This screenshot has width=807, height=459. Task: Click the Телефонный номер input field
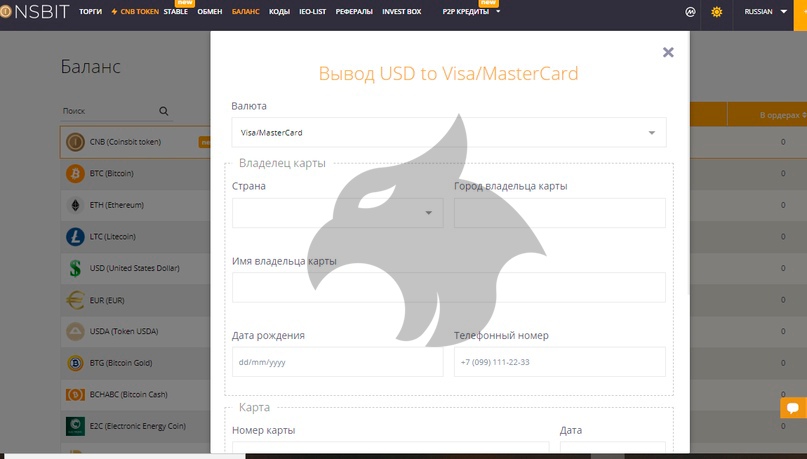559,362
